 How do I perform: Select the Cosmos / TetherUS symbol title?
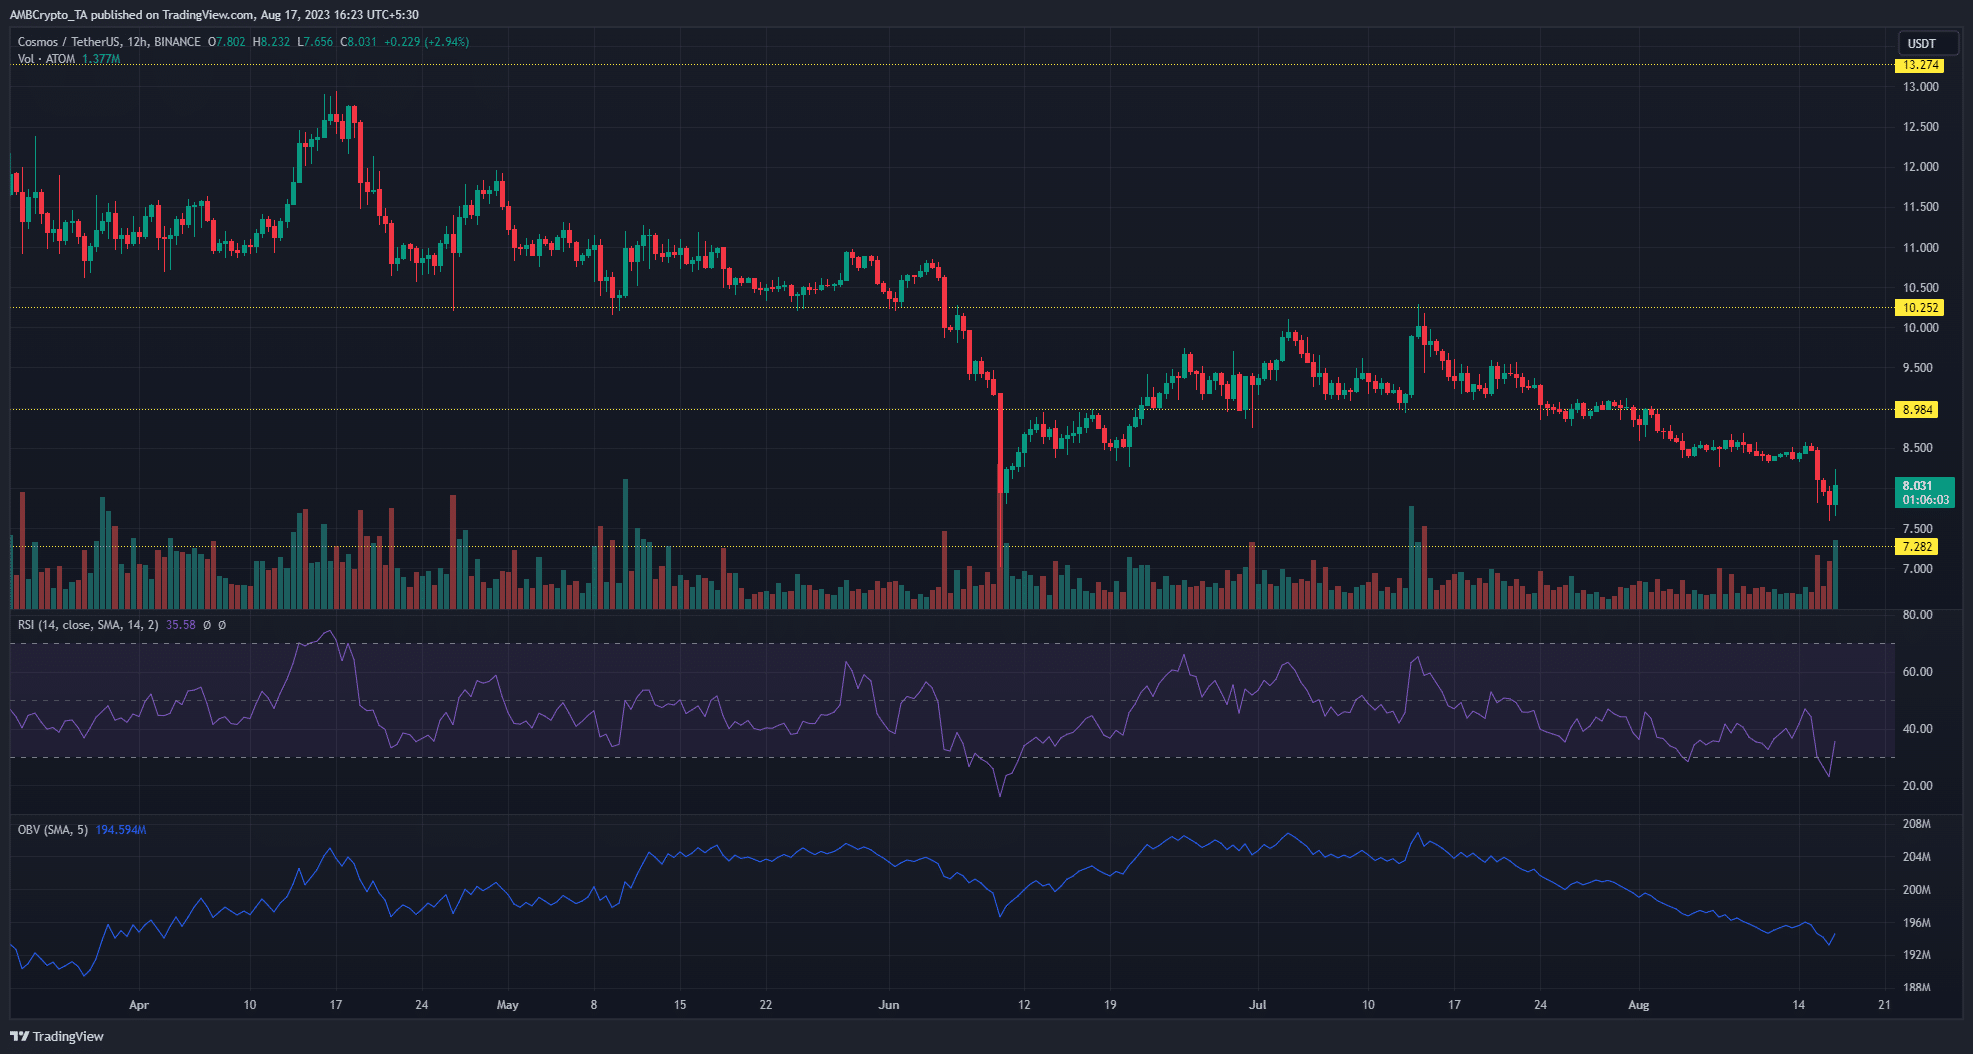click(x=69, y=42)
